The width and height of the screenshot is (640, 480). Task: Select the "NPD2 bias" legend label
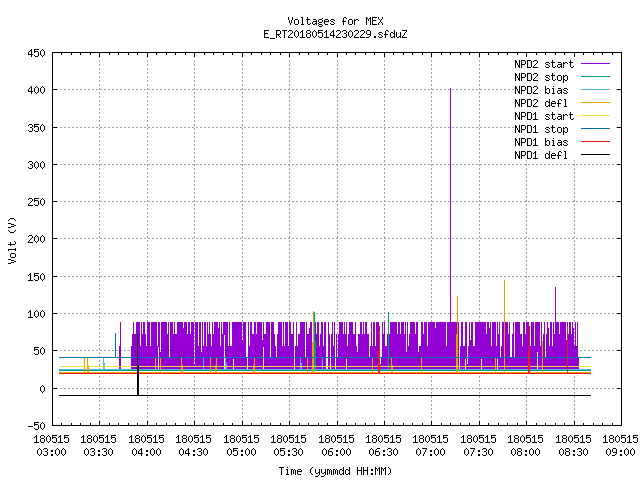(541, 90)
